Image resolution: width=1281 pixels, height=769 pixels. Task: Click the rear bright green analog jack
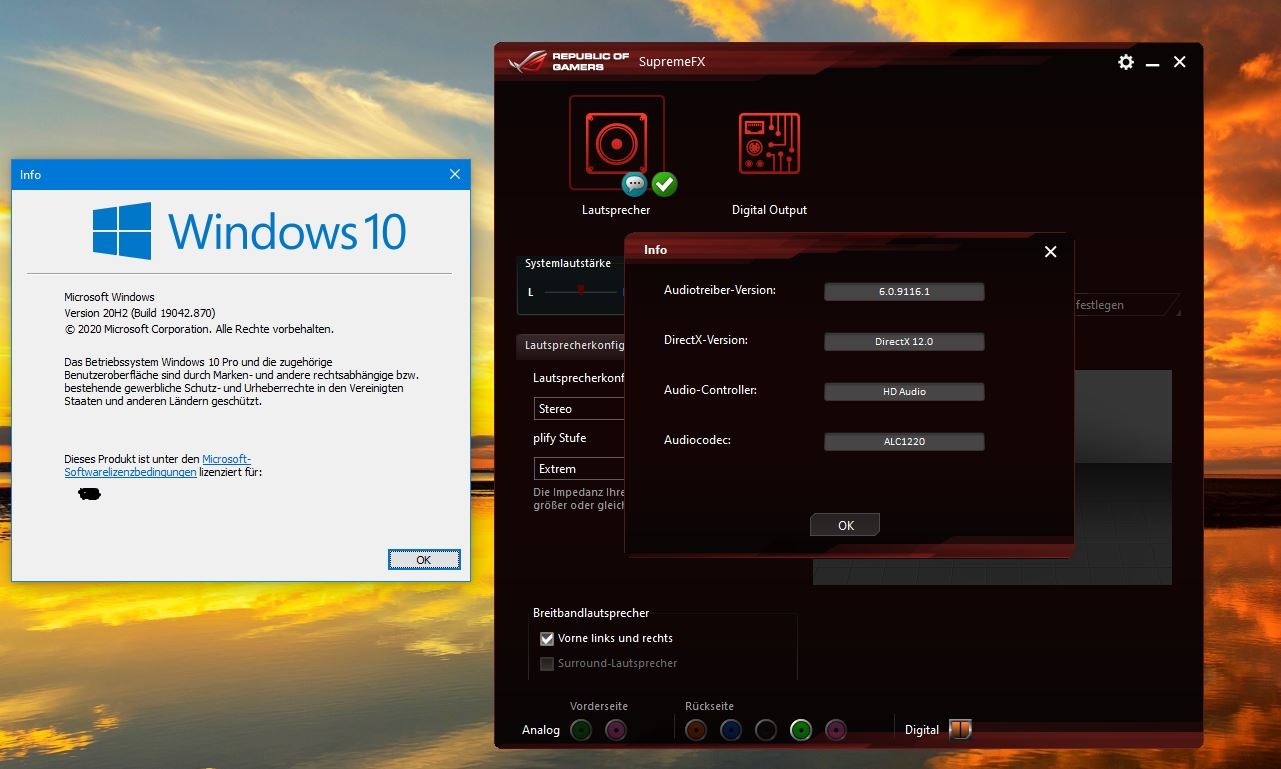pyautogui.click(x=800, y=730)
